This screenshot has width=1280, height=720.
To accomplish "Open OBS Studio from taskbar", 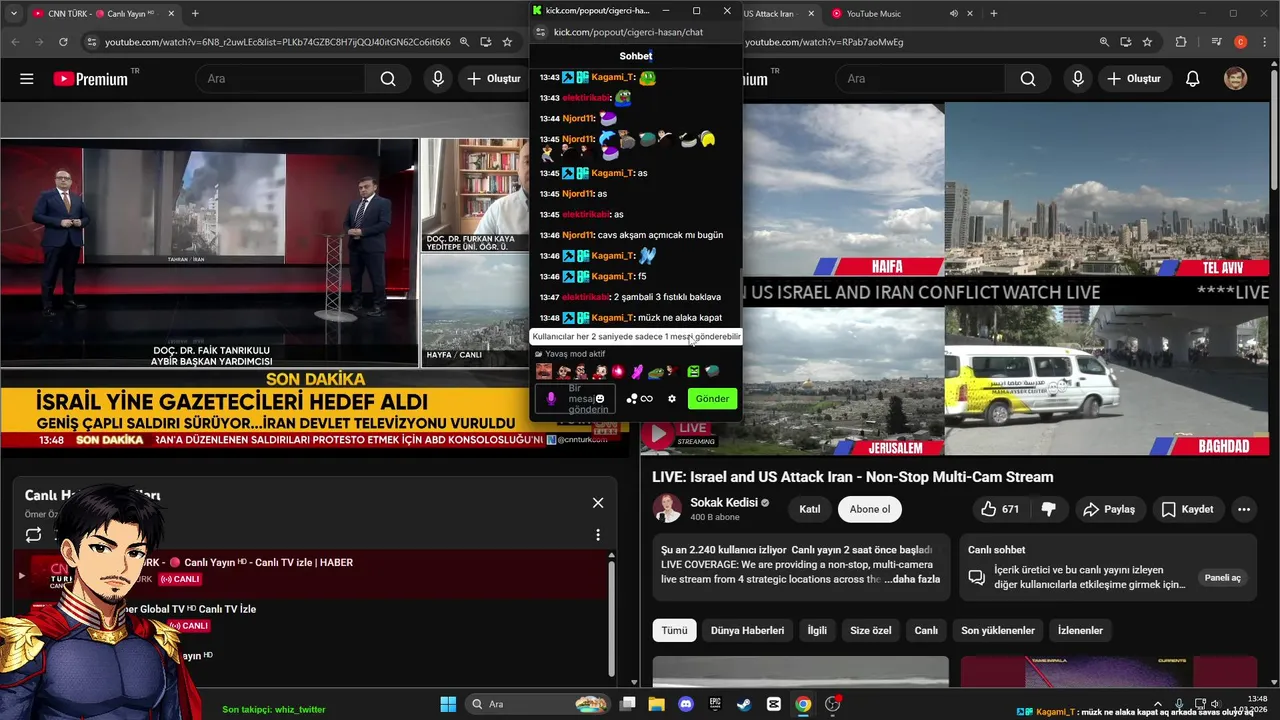I will coord(833,704).
